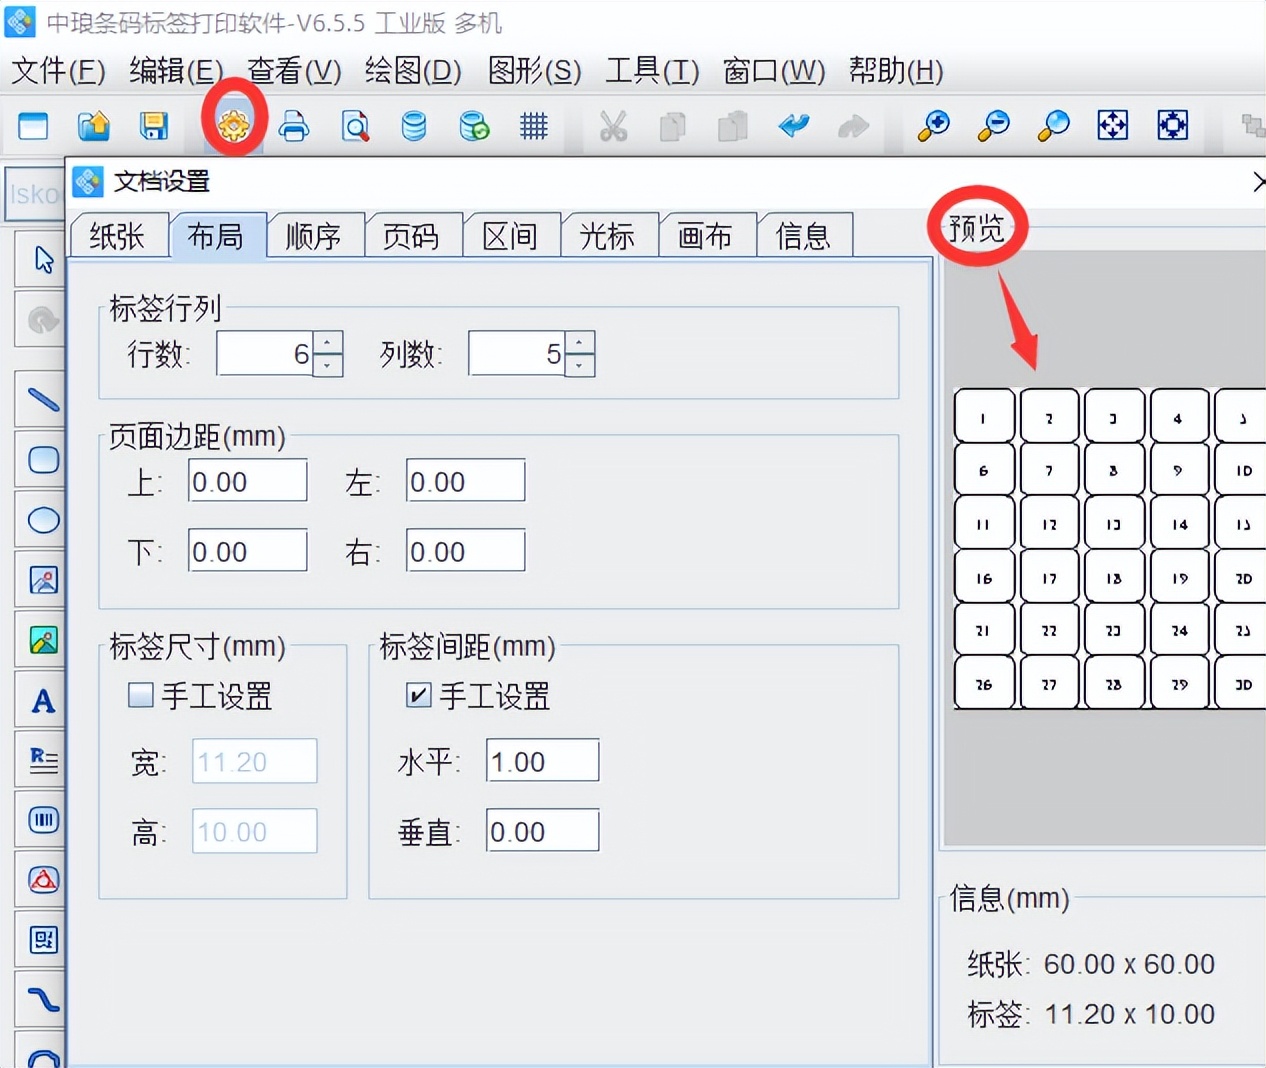Click the 水平 spacing input field

[541, 760]
